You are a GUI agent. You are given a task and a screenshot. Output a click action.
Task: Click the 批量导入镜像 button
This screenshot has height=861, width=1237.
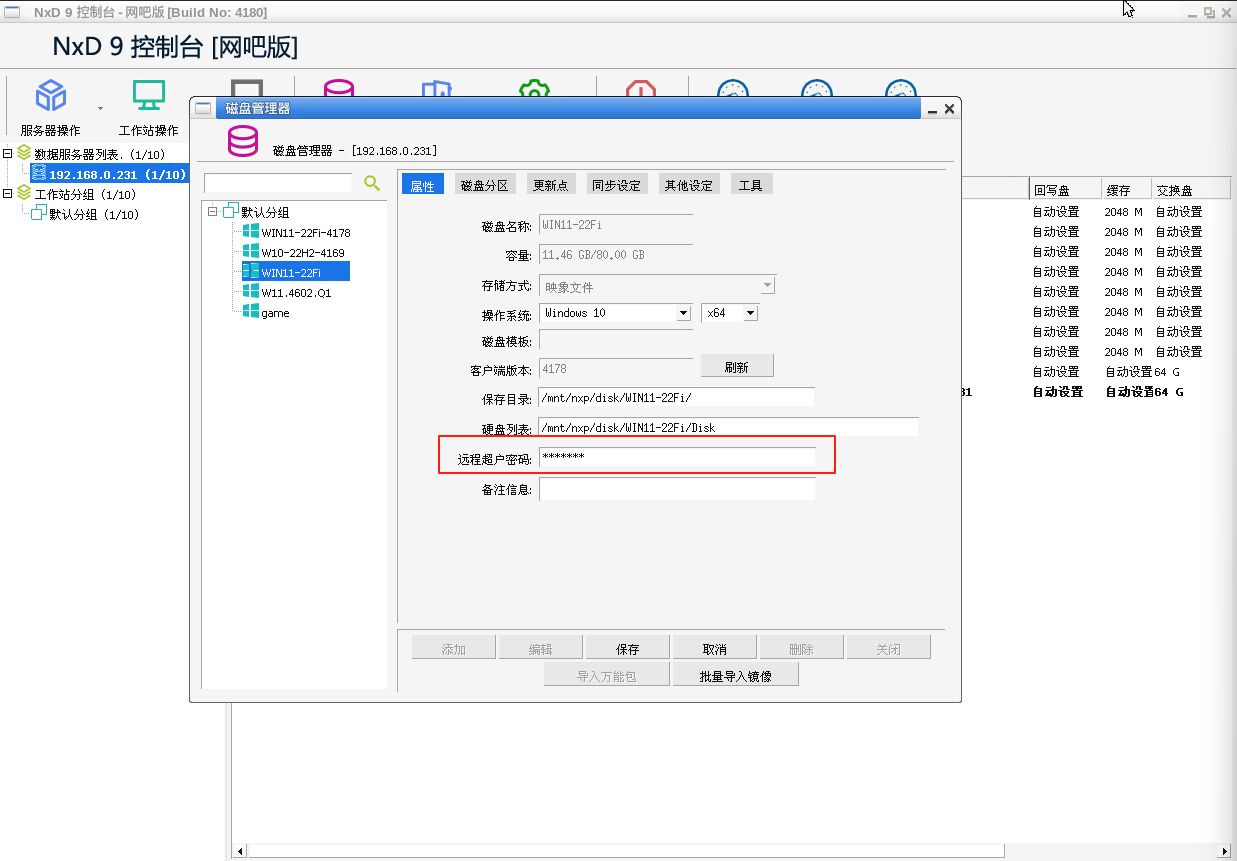tap(736, 675)
